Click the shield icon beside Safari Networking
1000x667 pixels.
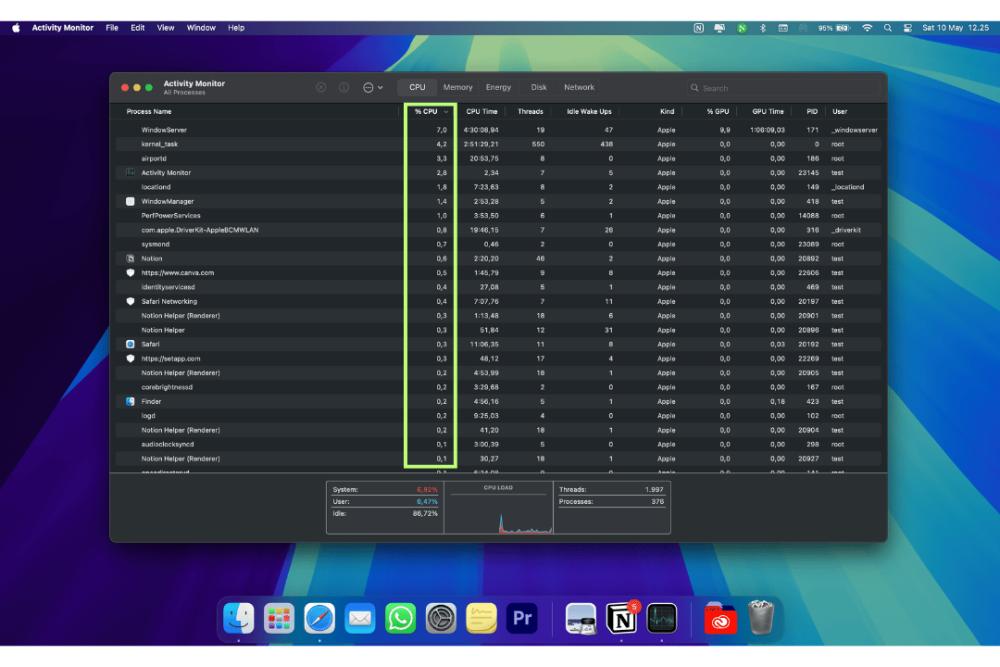tap(130, 301)
